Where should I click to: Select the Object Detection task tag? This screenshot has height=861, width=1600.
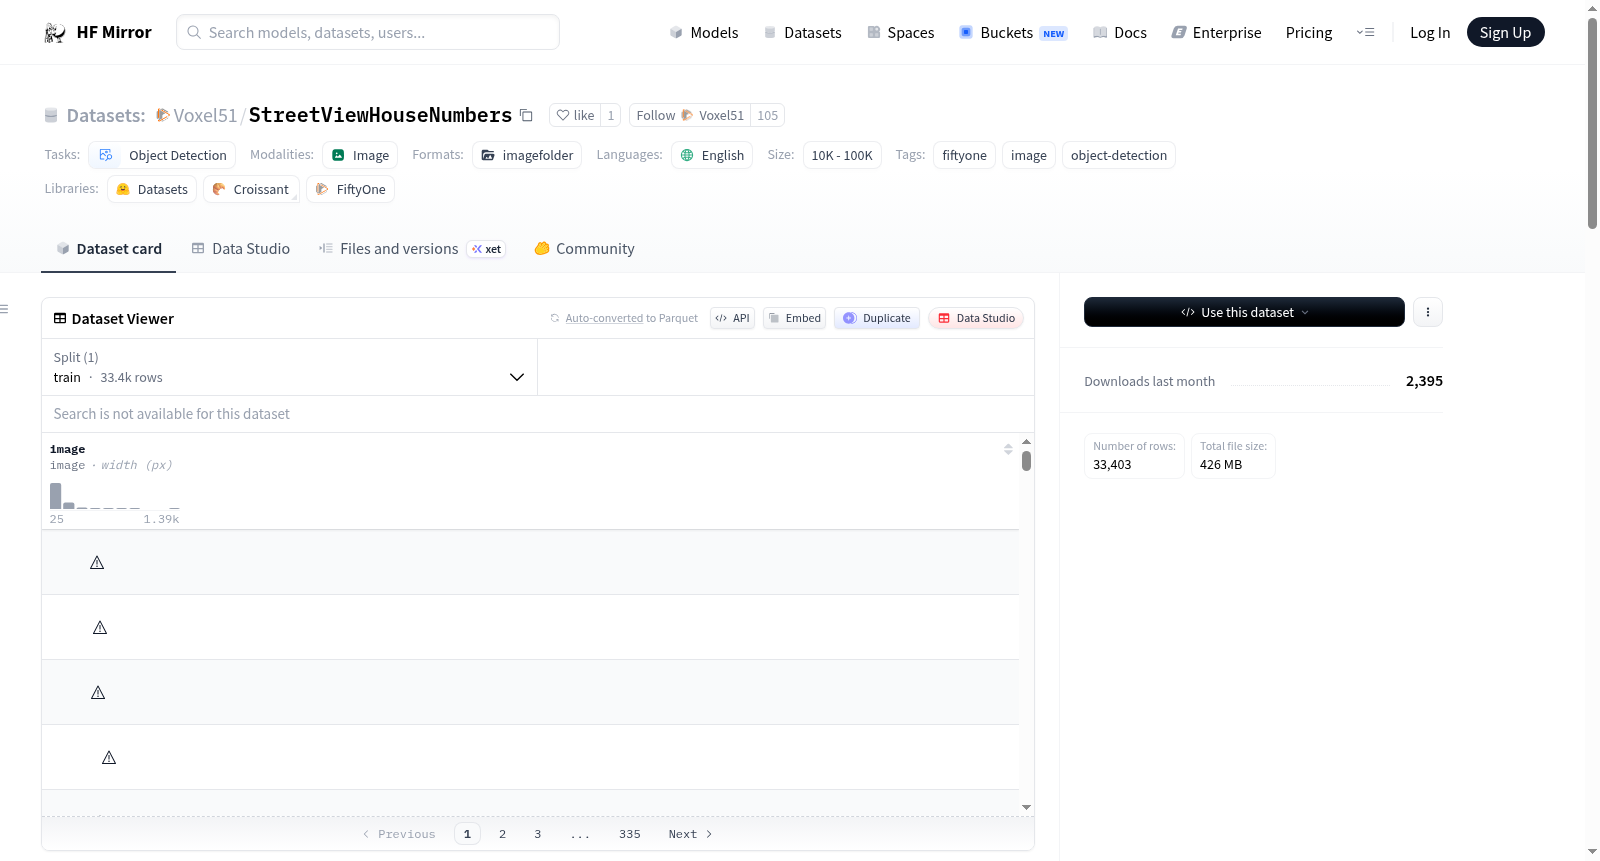point(163,155)
